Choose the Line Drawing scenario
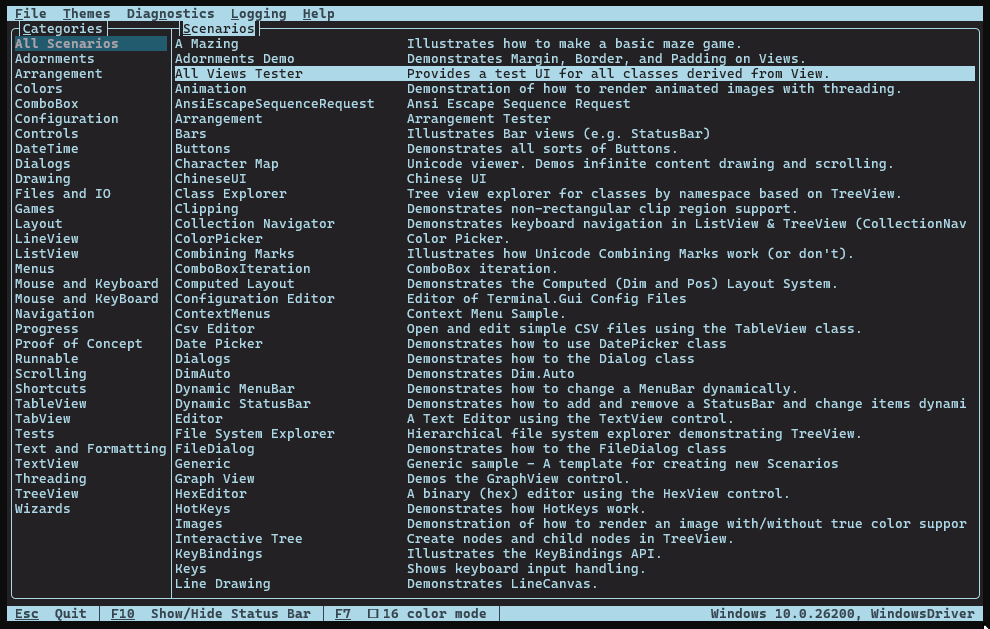Screen dimensions: 990x629 (x=222, y=584)
